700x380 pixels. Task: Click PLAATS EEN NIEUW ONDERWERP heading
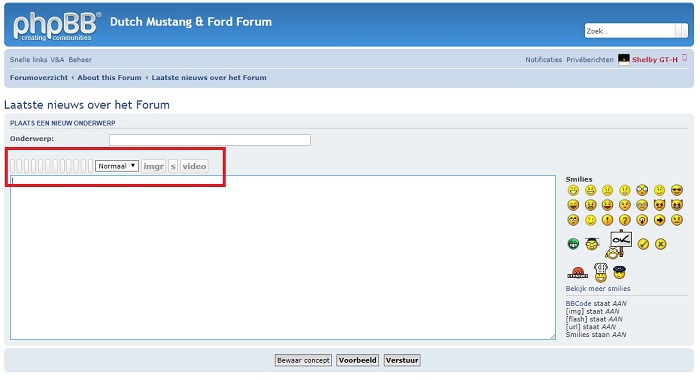62,123
